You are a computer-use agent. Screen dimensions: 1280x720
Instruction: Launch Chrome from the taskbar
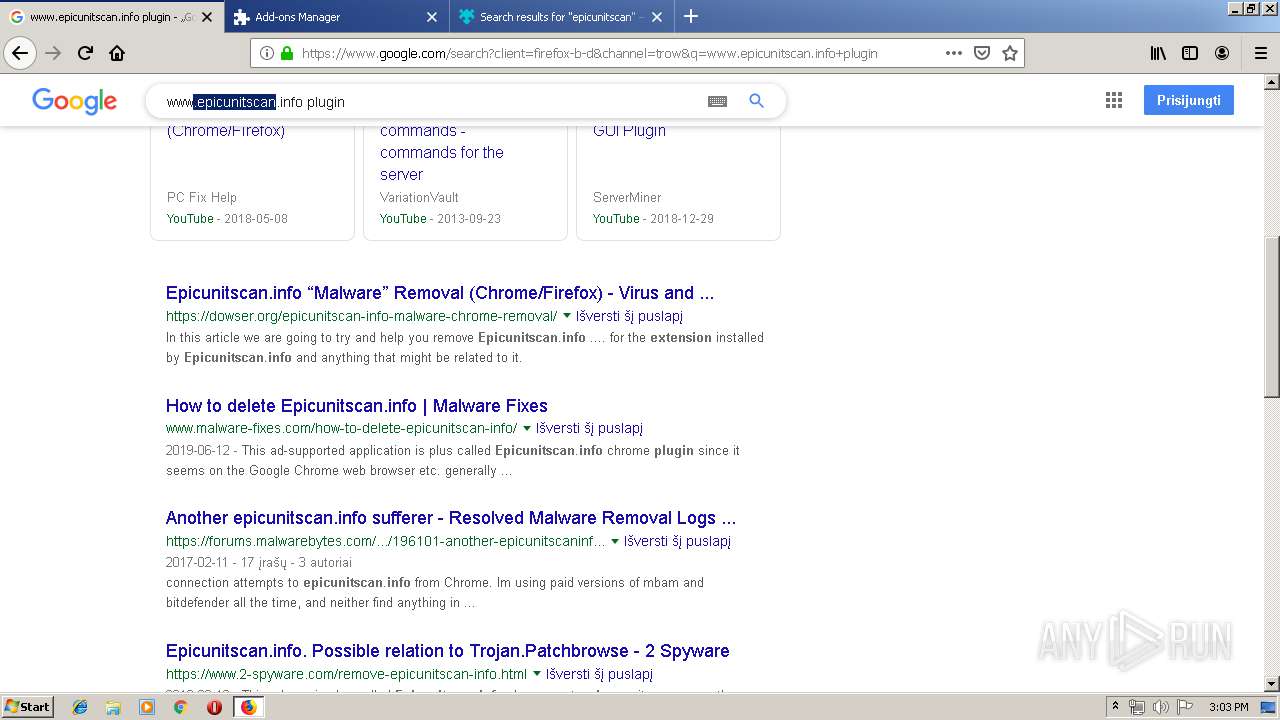point(180,707)
